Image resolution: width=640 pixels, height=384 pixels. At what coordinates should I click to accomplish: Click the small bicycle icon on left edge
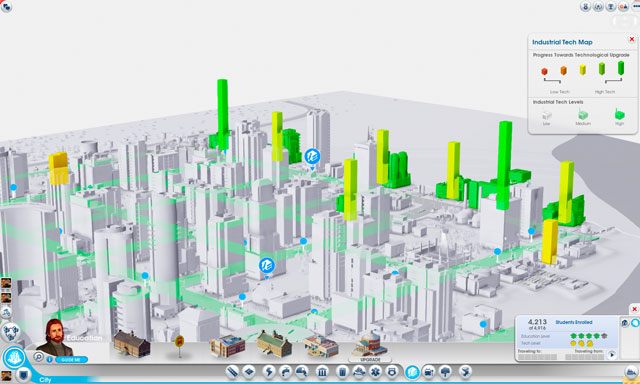(6, 312)
